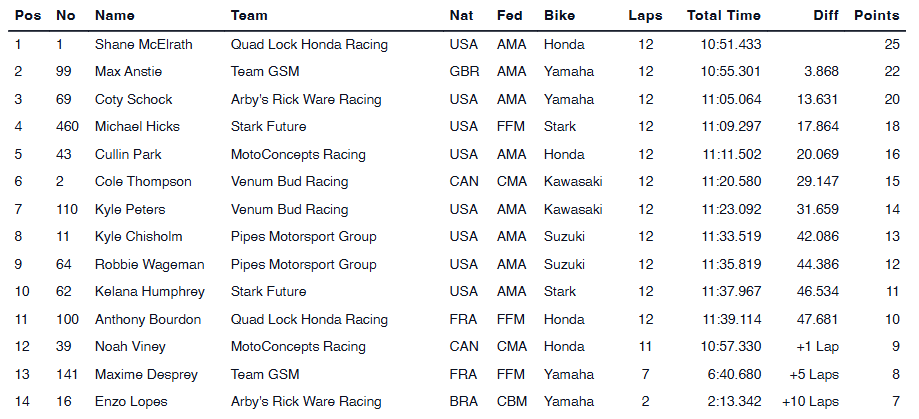Viewport: 919px width, 419px height.
Task: Click the Total Time column header
Action: pyautogui.click(x=724, y=16)
